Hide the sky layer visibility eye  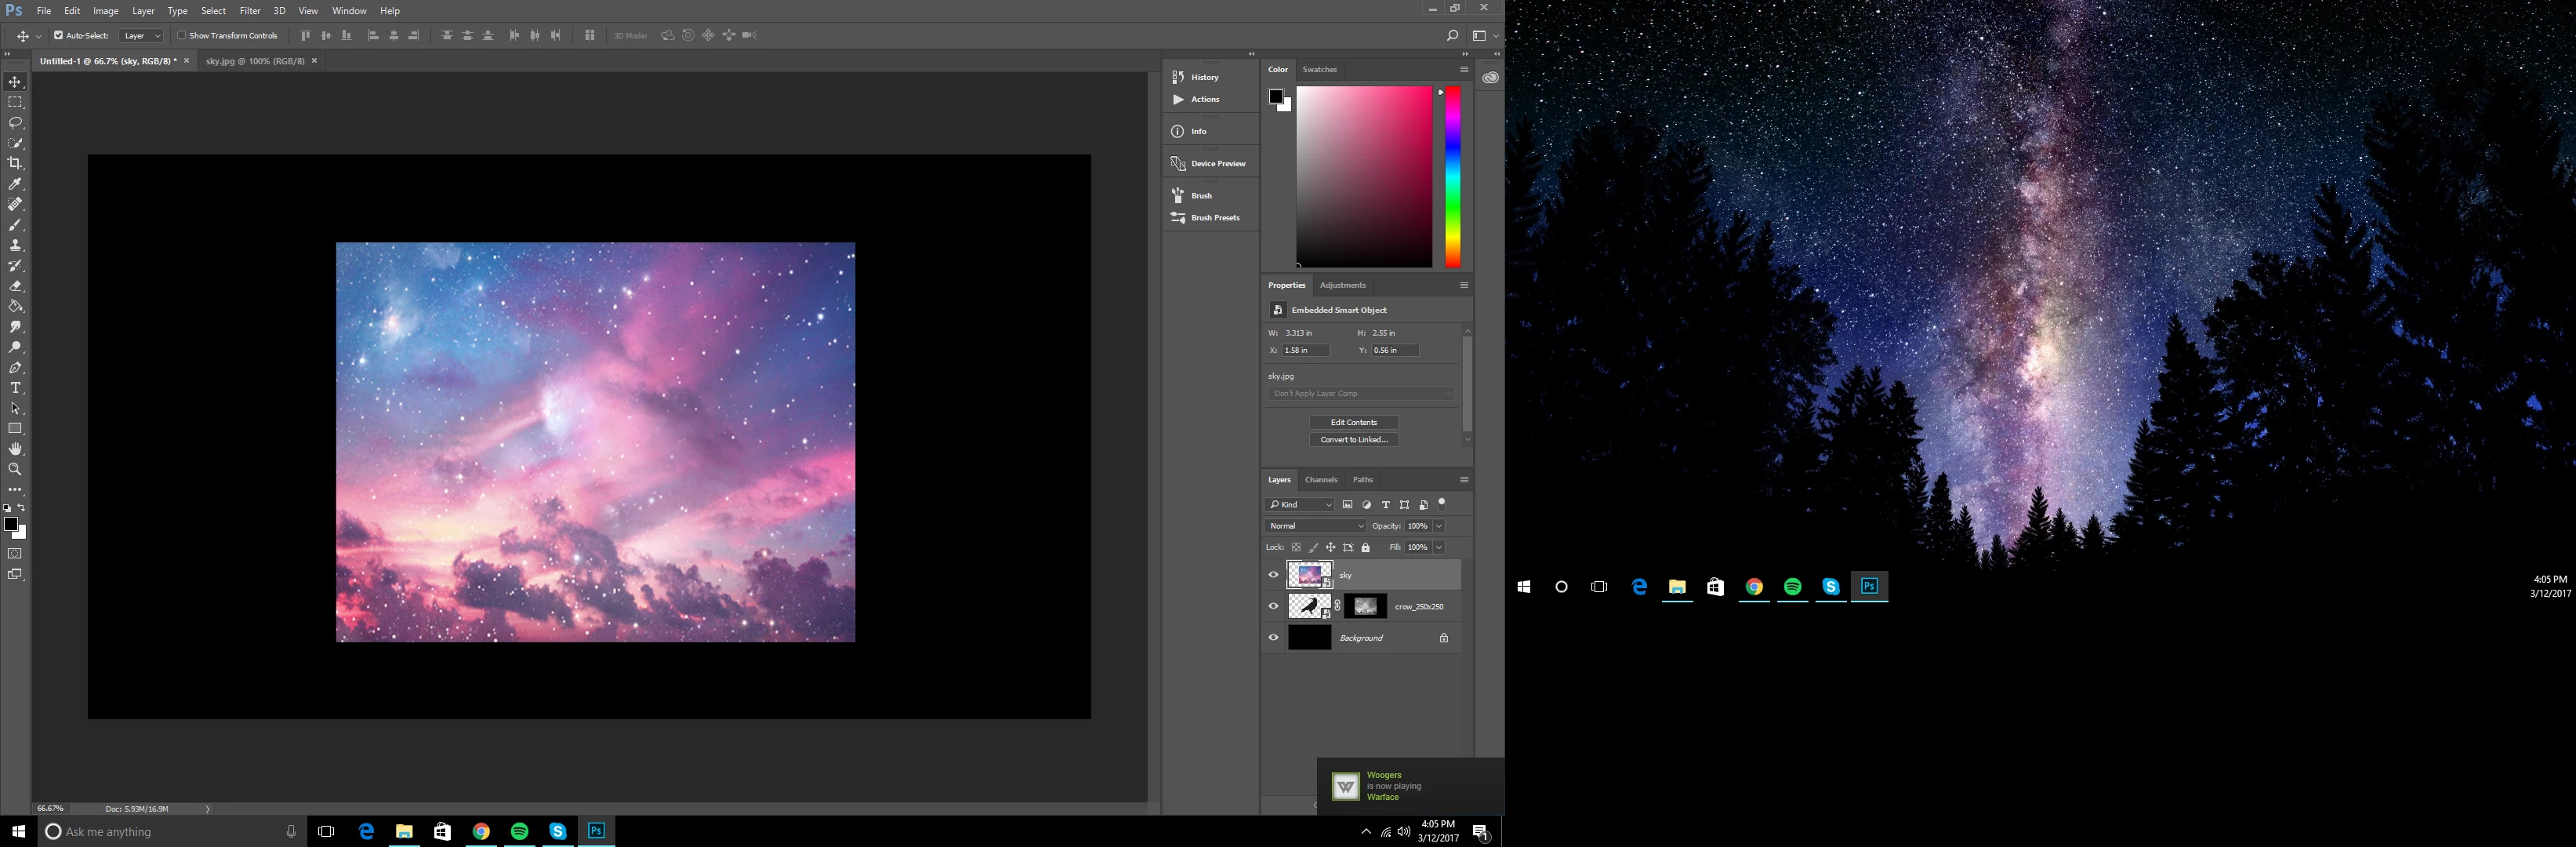tap(1273, 575)
